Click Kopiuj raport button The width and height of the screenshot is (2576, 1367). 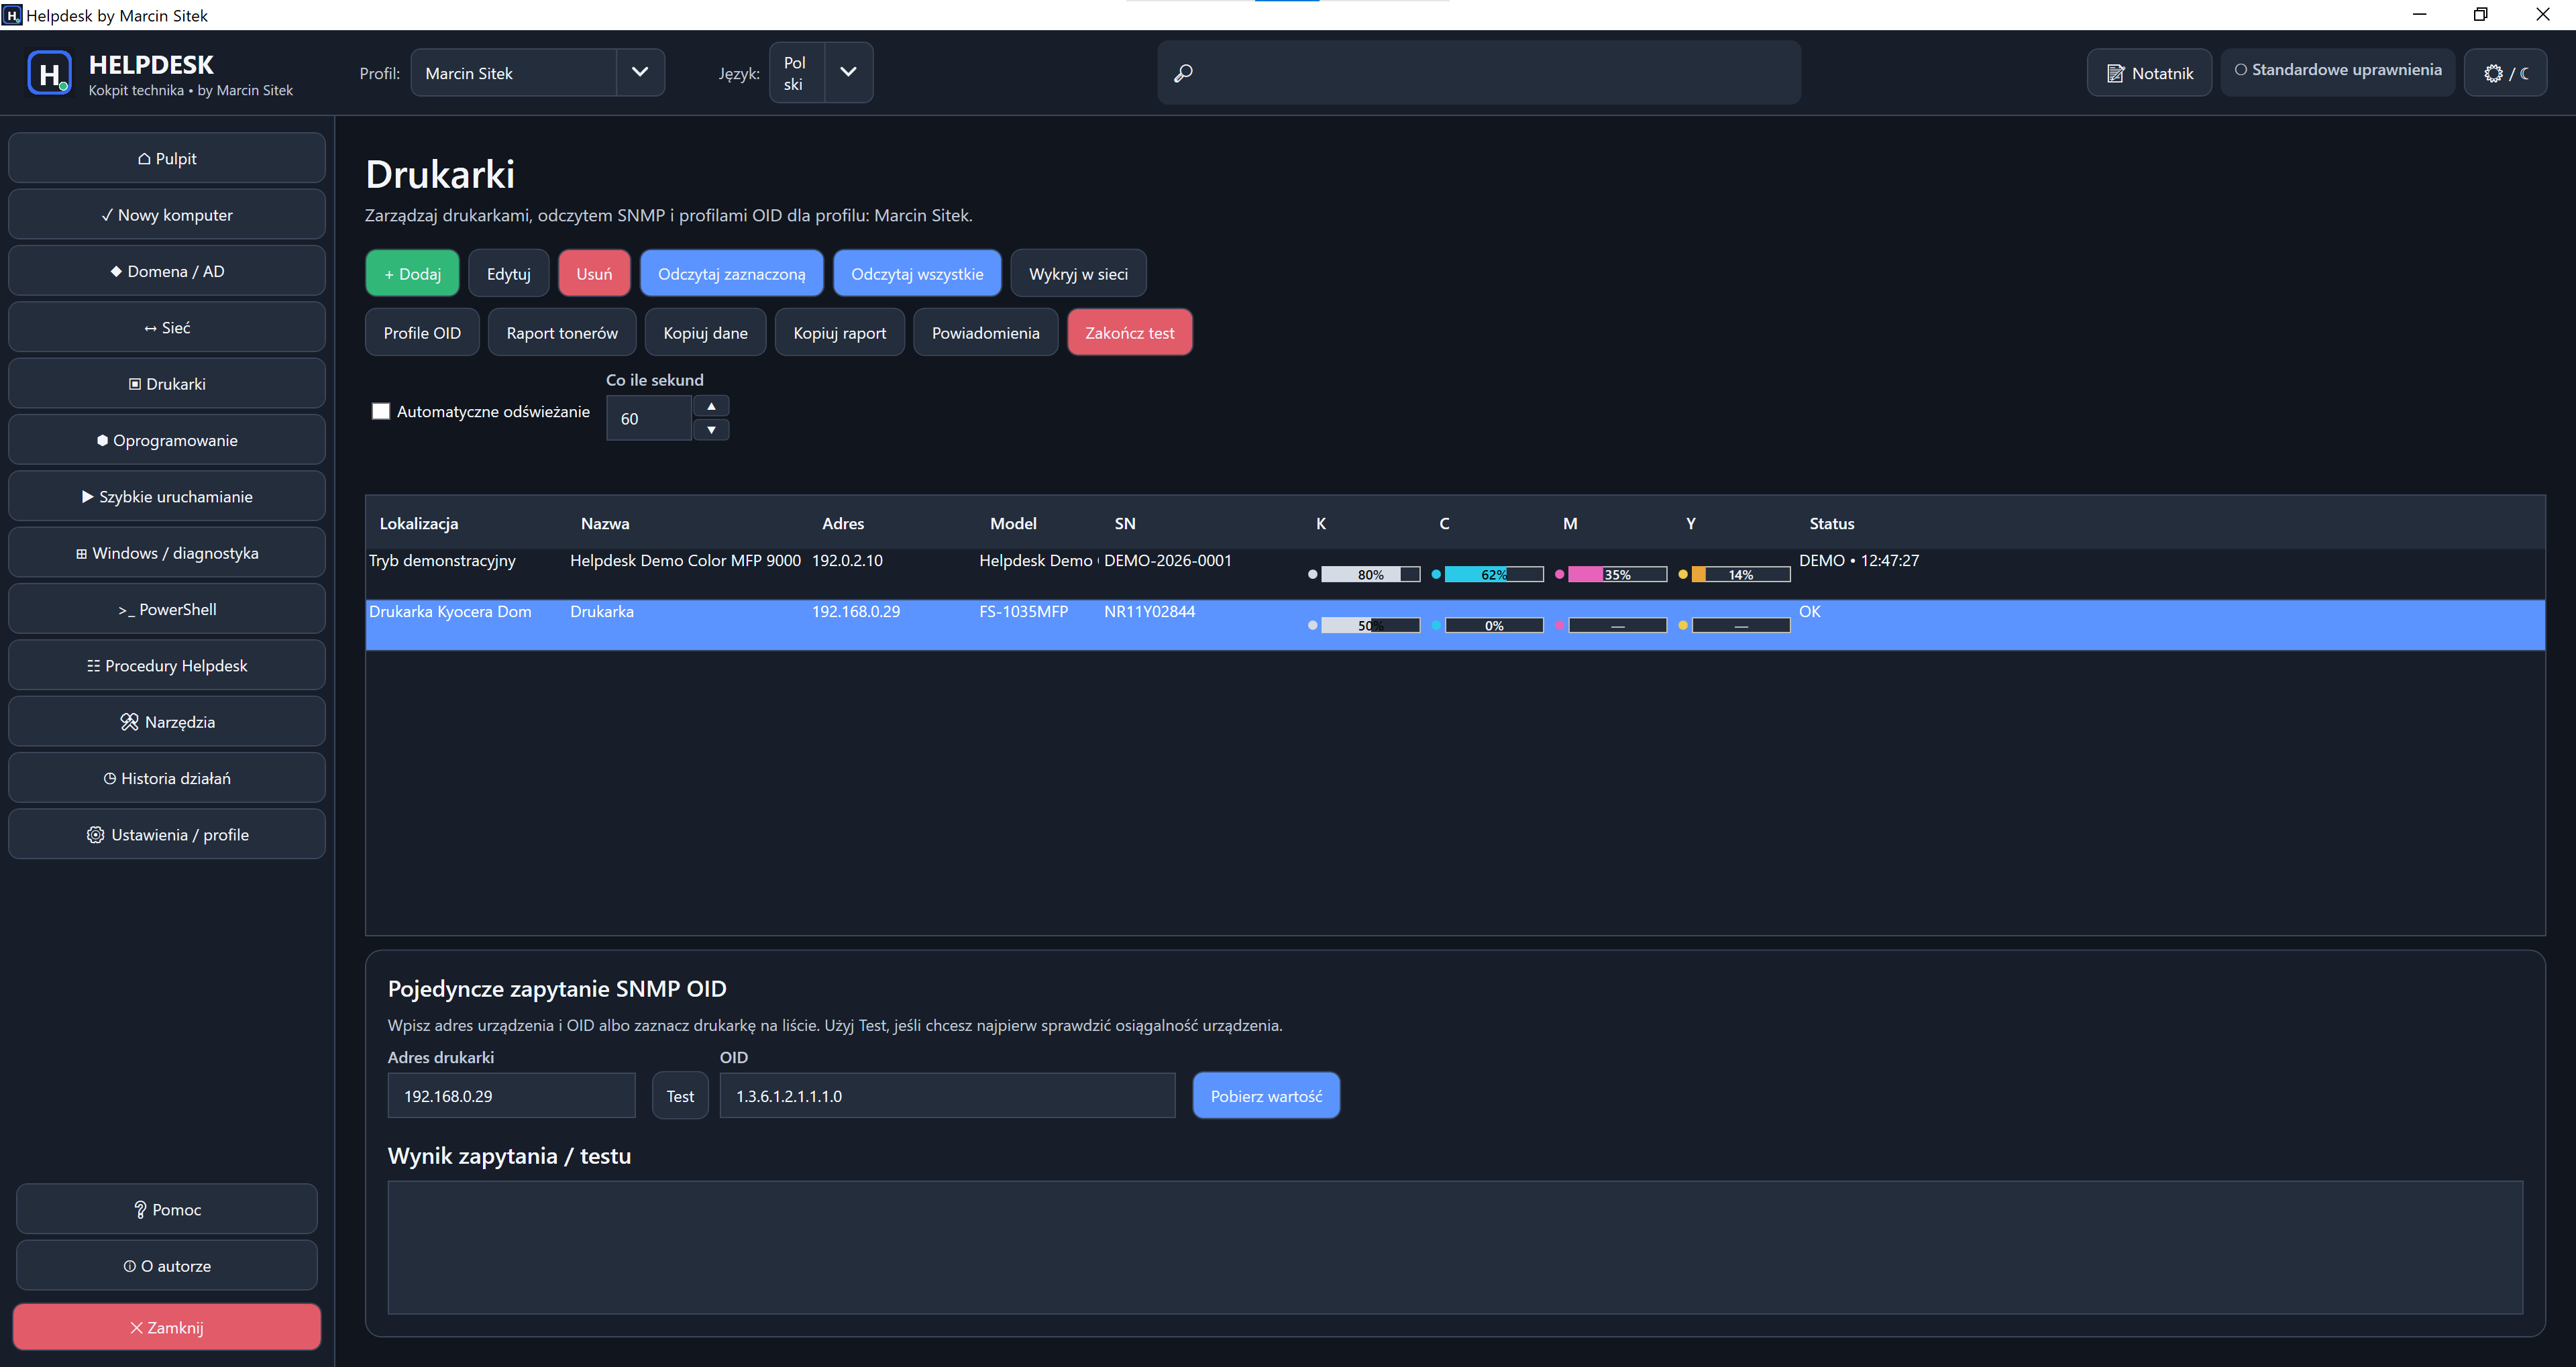click(840, 332)
